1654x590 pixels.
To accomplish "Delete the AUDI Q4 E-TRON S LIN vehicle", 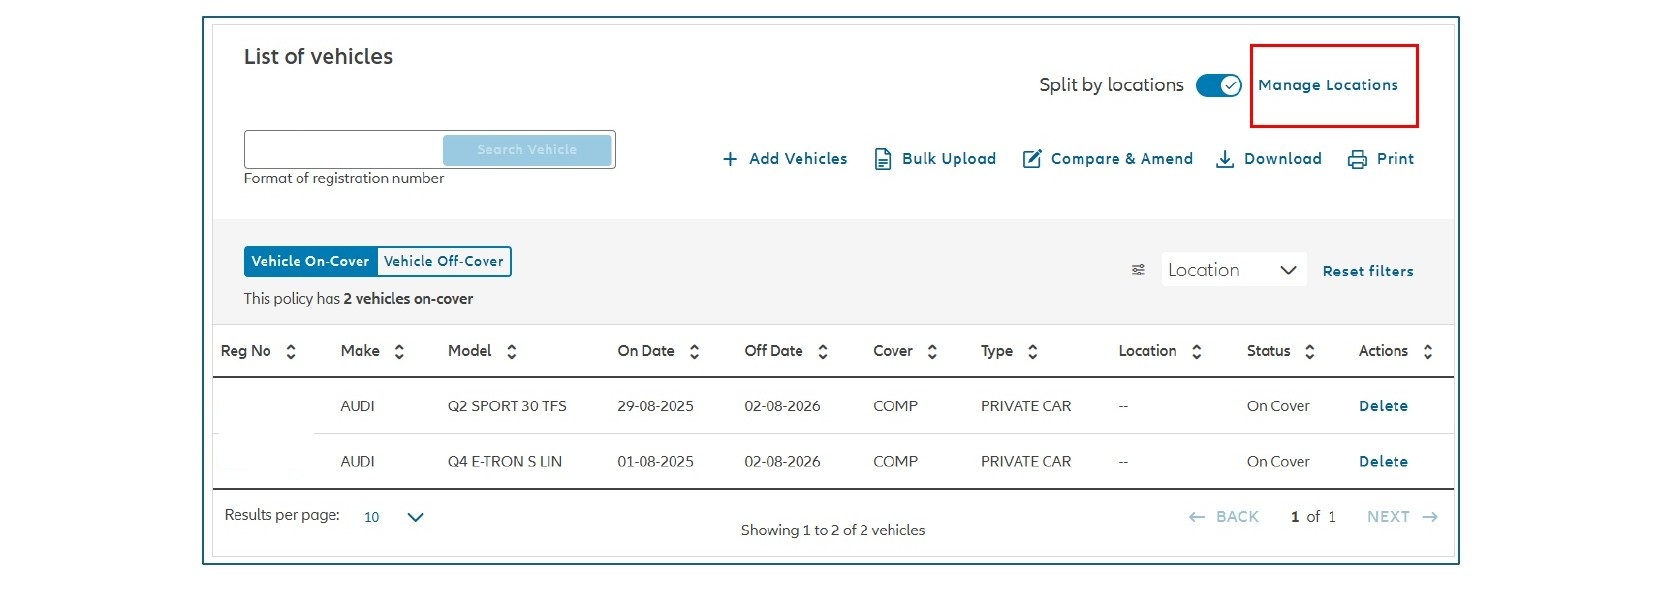I will coord(1383,461).
